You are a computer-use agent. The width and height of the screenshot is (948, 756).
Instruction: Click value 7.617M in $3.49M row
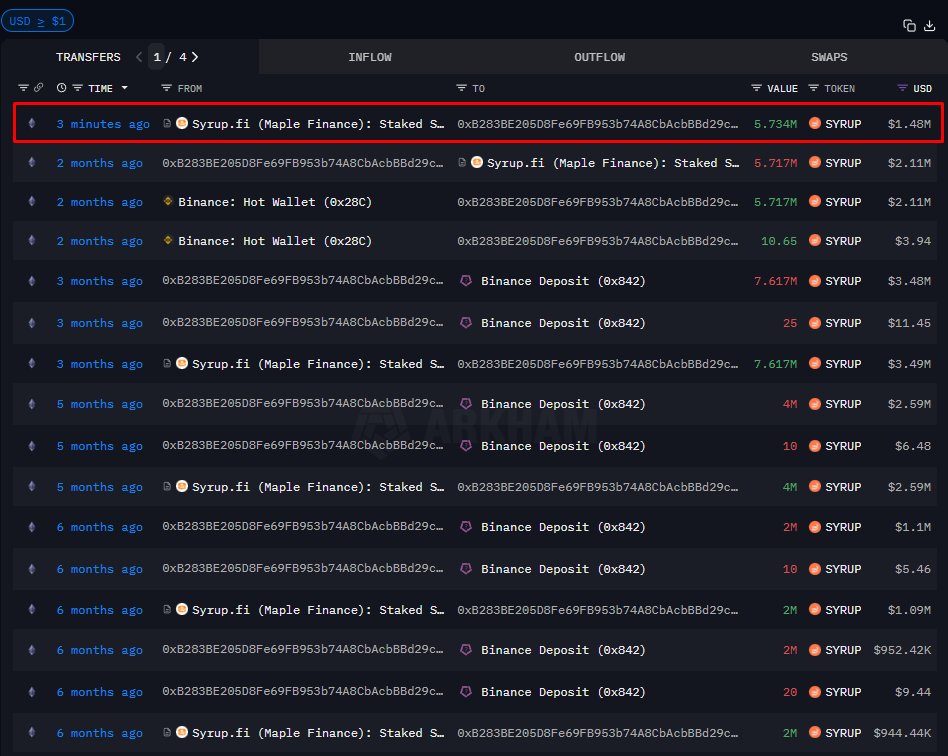click(775, 363)
